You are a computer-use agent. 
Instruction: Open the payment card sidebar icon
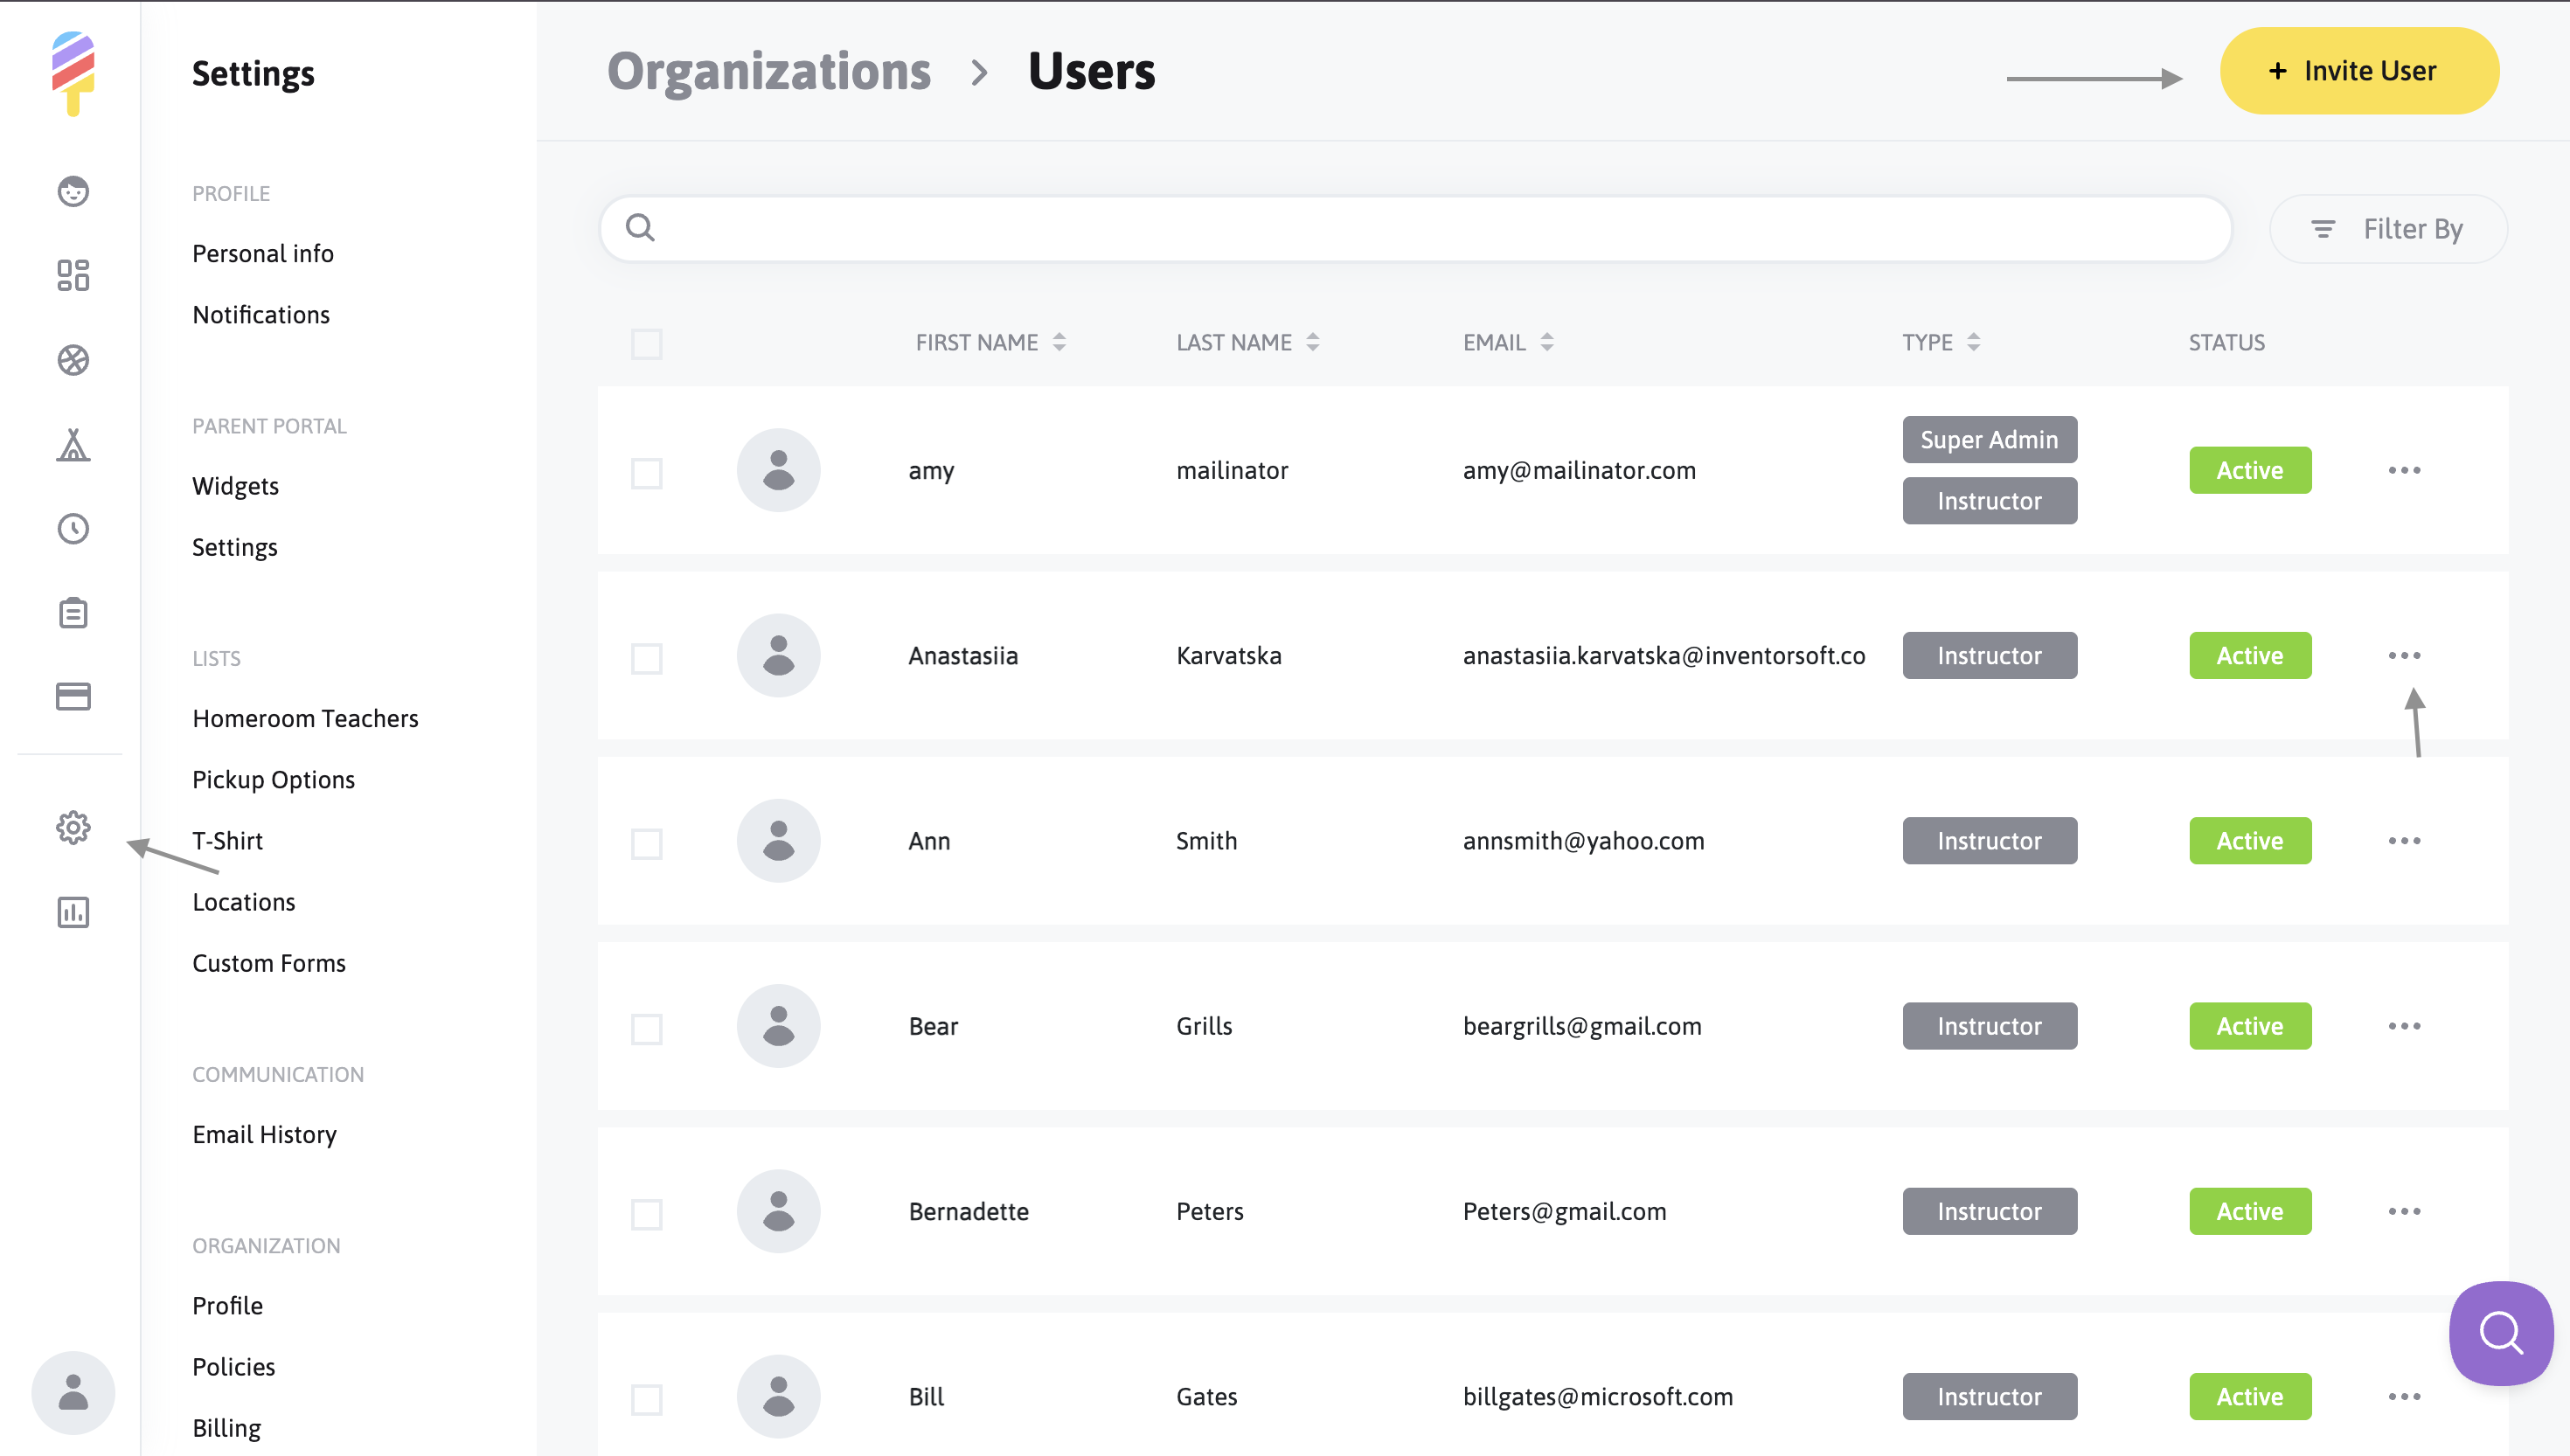pos(73,696)
